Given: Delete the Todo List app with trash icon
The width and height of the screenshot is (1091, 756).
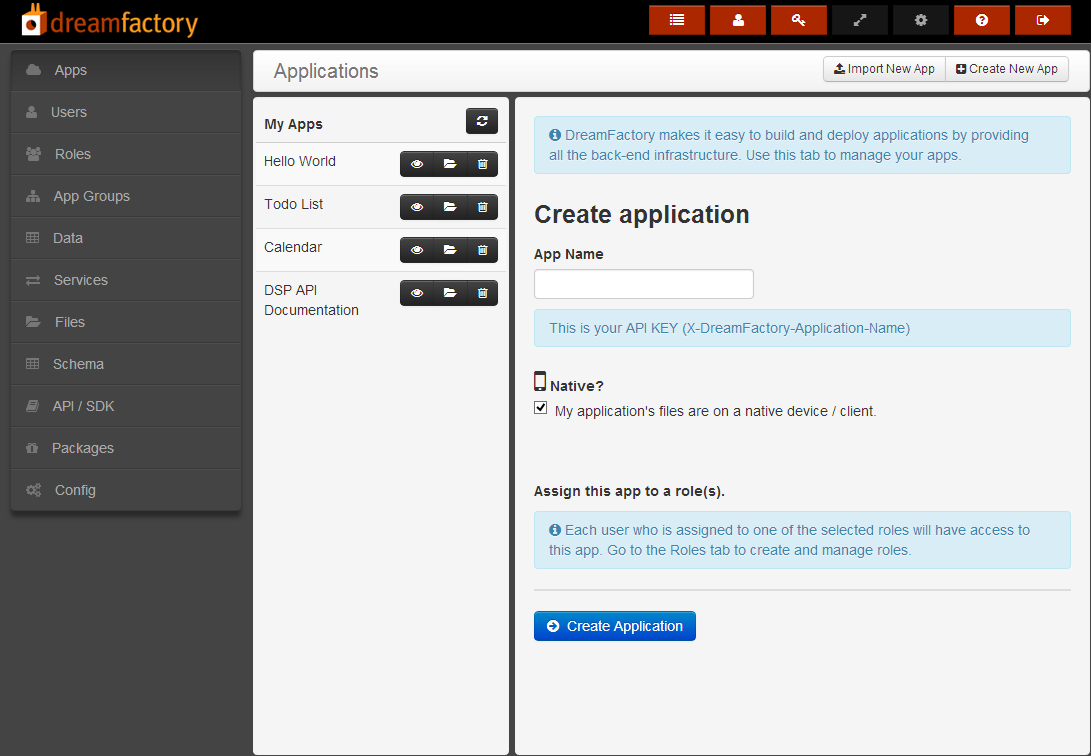Looking at the screenshot, I should [483, 207].
